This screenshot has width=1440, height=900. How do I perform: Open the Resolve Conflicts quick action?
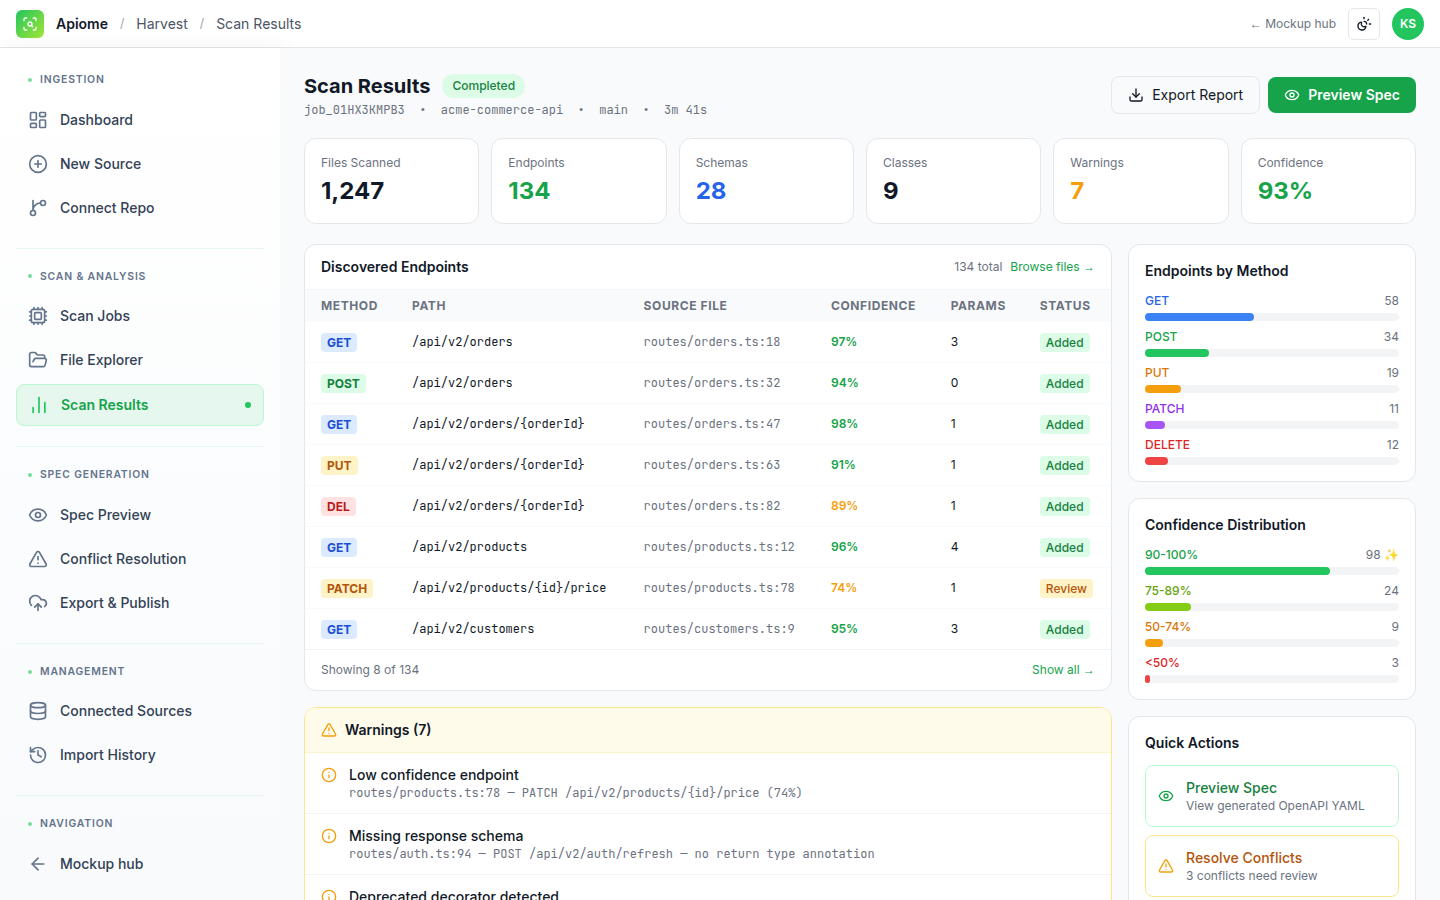(1272, 866)
